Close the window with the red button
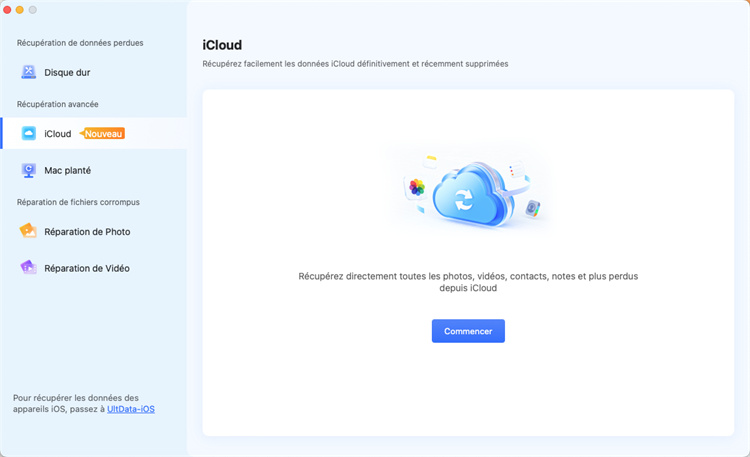Screen dimensions: 750x457 tap(7, 10)
